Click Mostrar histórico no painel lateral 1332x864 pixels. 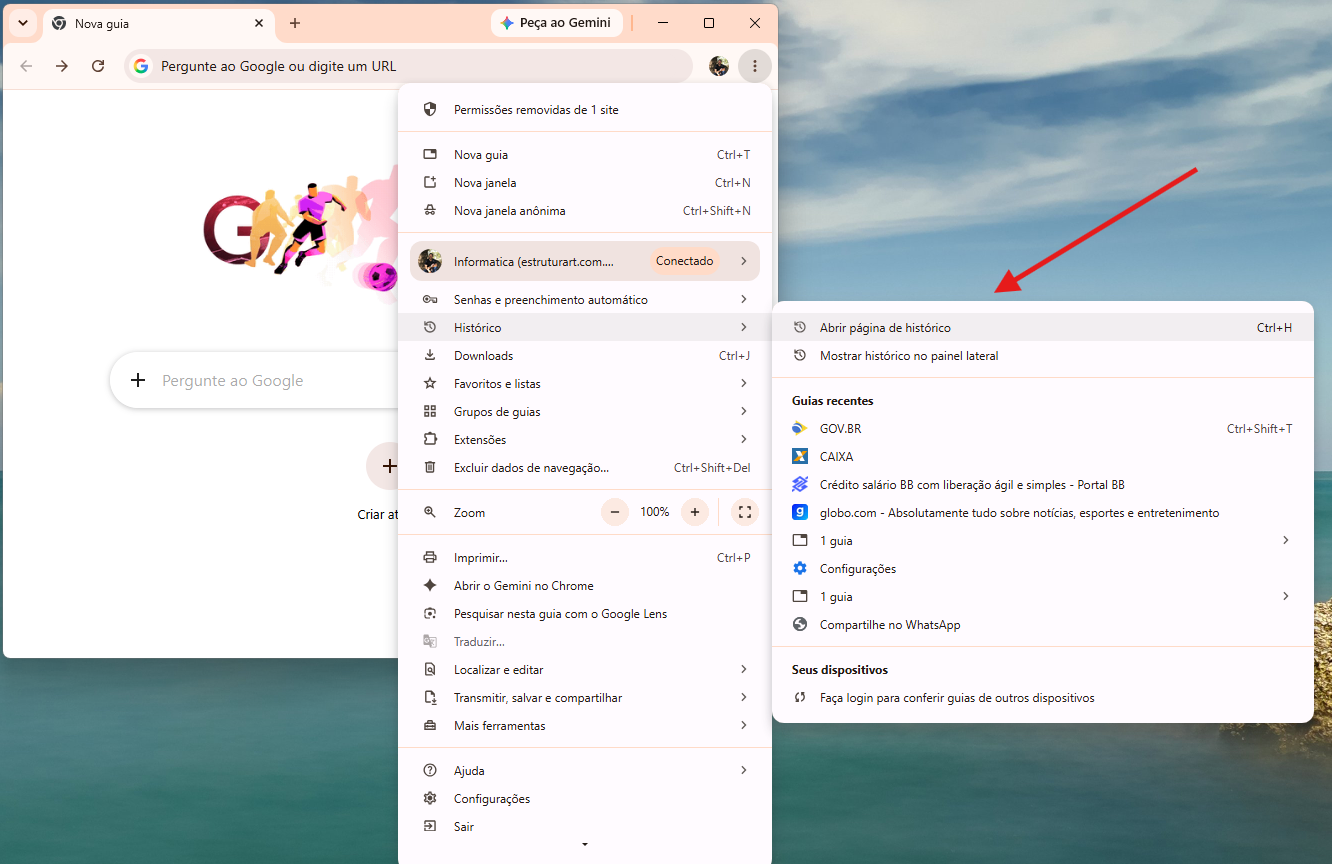[1043, 356]
